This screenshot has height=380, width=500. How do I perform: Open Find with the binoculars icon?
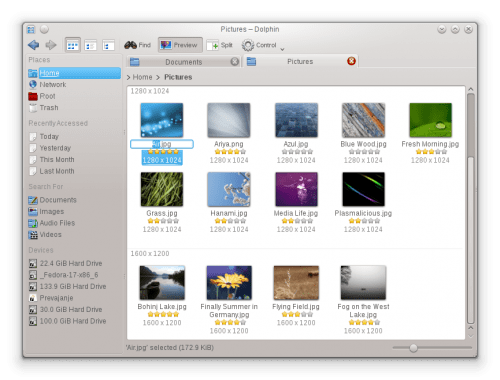coord(137,45)
